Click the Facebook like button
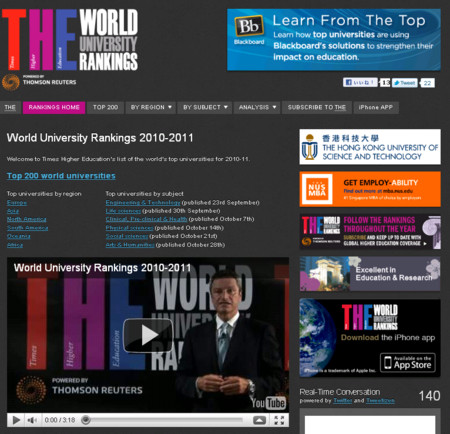 pyautogui.click(x=360, y=82)
